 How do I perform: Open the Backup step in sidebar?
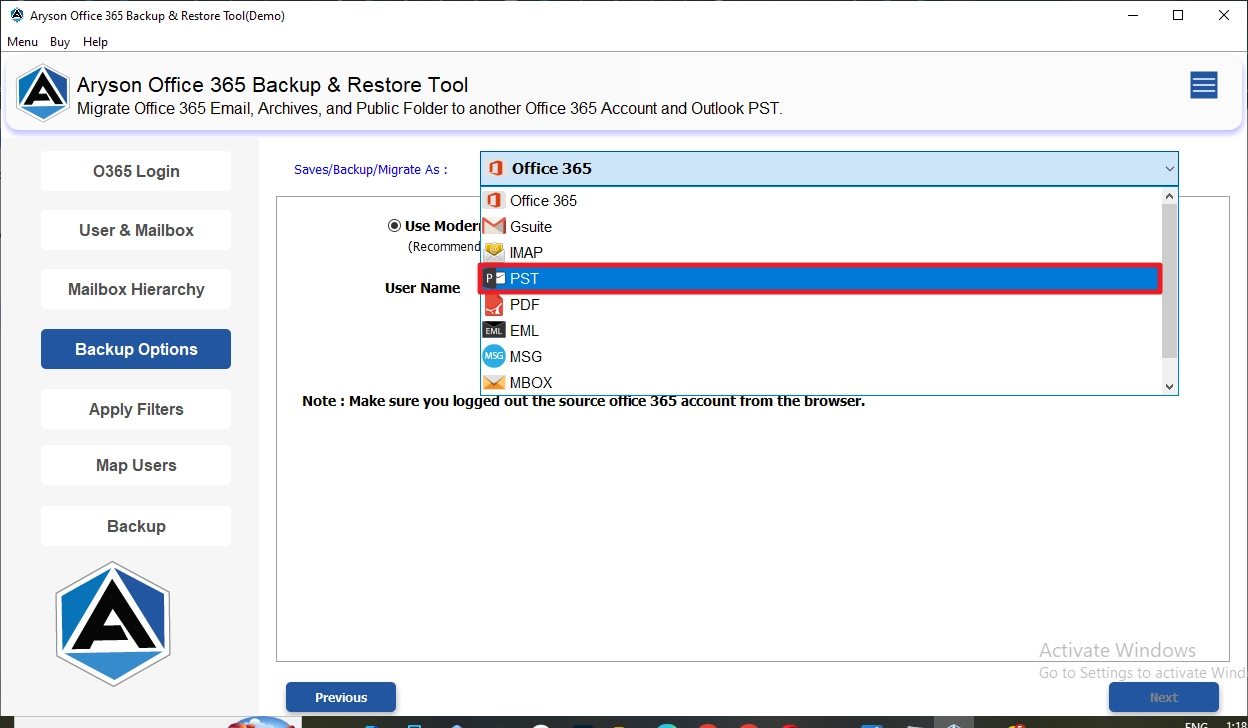136,526
